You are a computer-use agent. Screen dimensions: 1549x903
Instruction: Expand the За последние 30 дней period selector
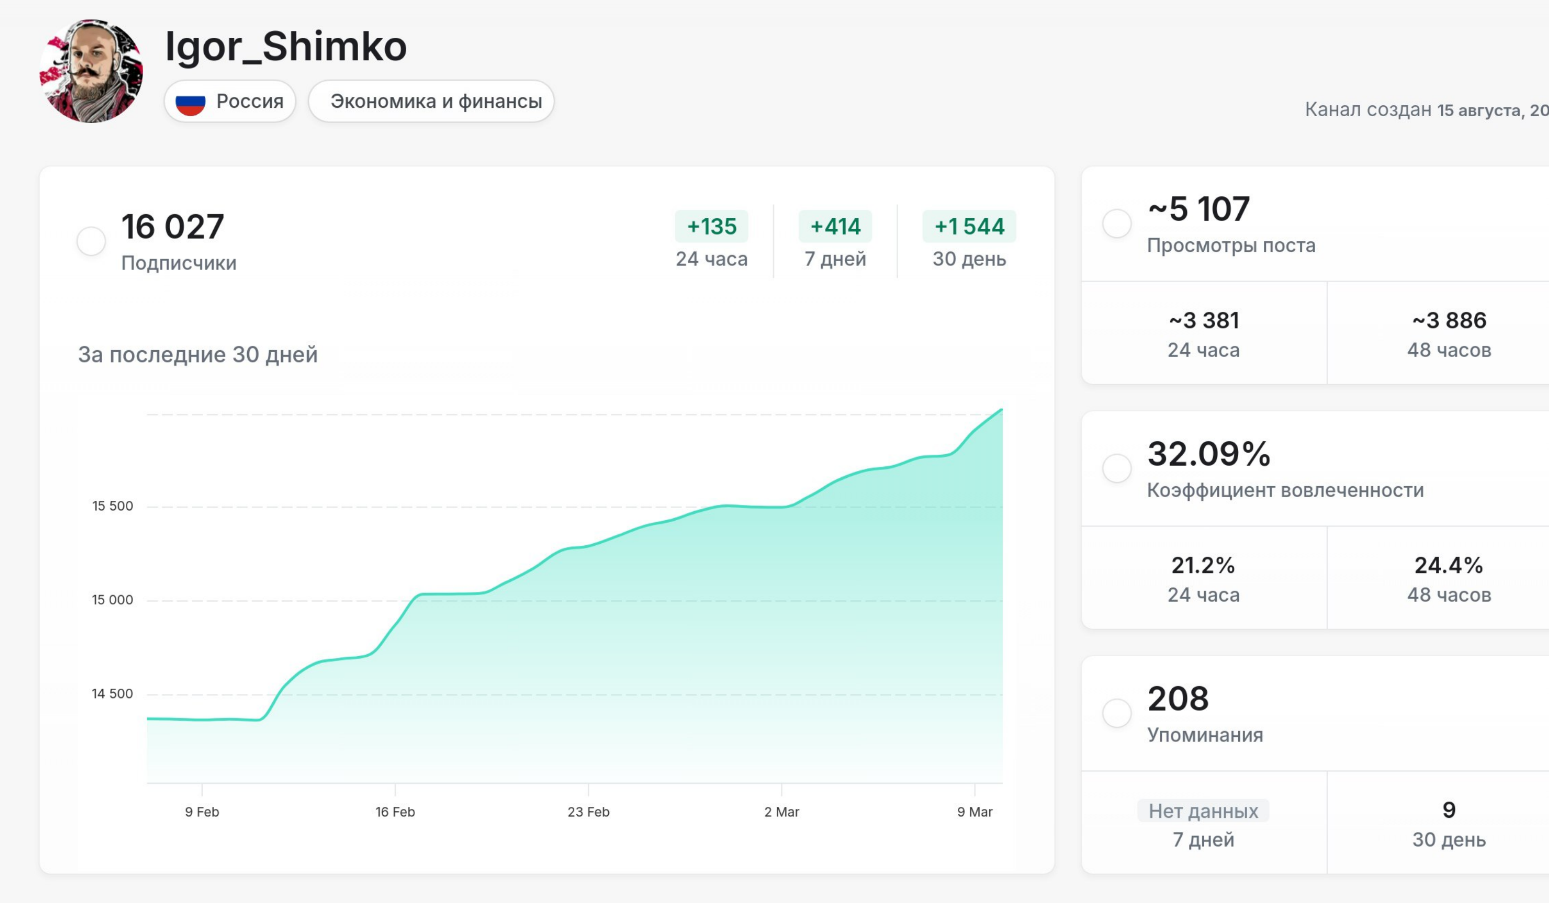coord(197,354)
